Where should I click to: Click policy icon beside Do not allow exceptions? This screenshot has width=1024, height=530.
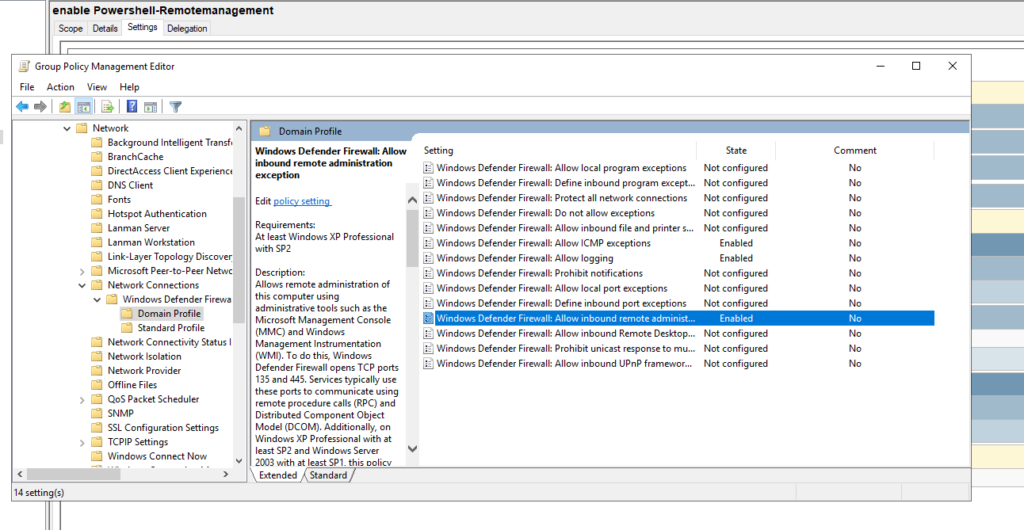click(x=428, y=213)
